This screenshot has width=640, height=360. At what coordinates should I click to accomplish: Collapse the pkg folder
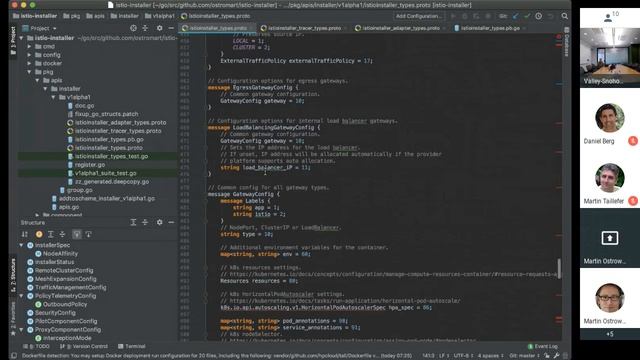29,72
